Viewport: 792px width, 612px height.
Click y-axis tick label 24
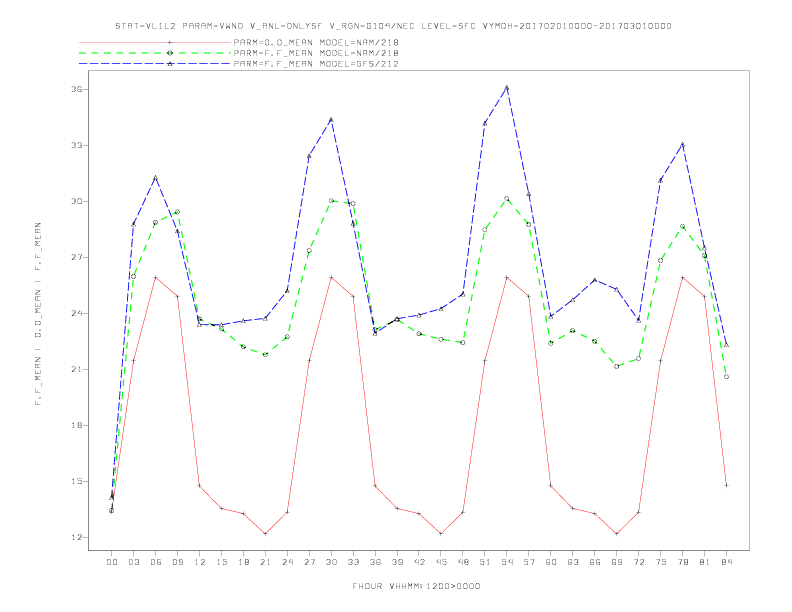pos(76,314)
